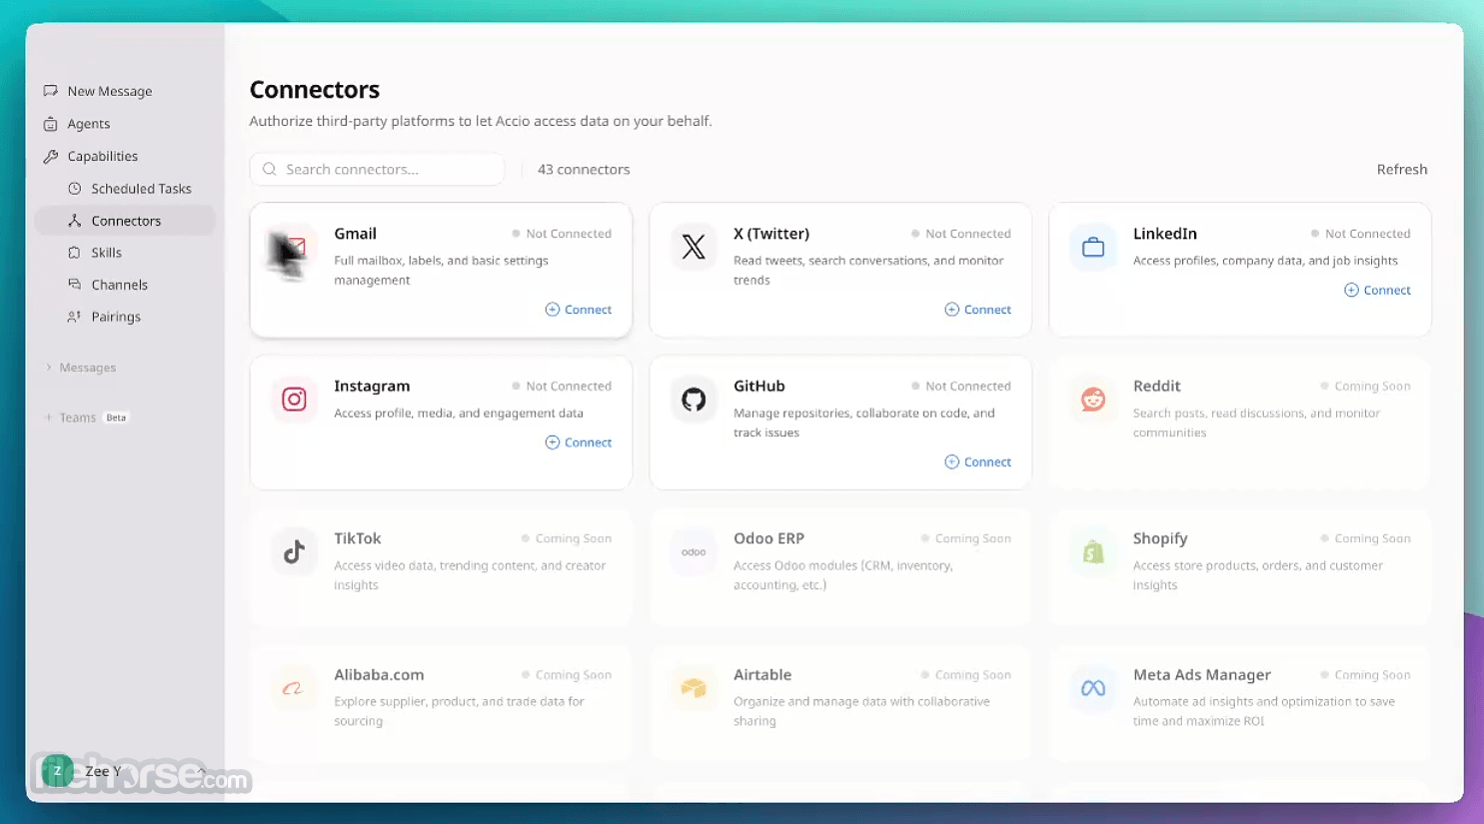Screen dimensions: 1484x824
Task: Click the Airtable logo icon
Action: [x=693, y=688]
